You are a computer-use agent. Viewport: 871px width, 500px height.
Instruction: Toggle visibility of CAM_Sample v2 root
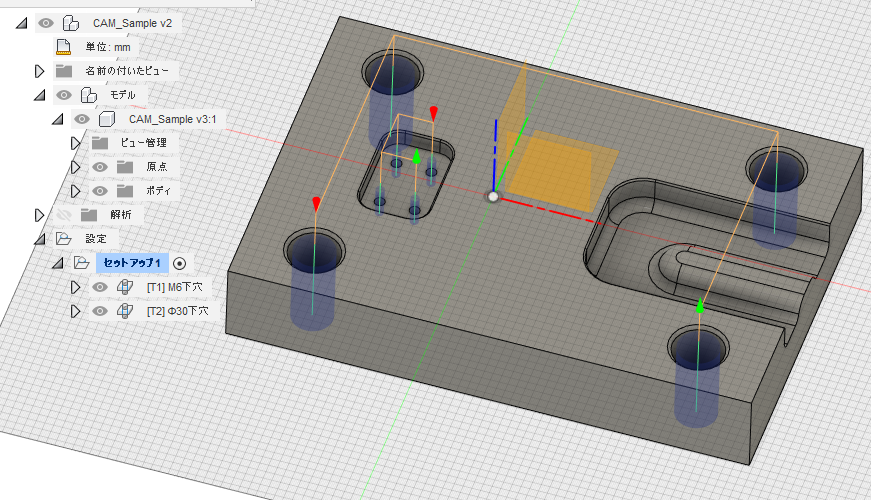(x=46, y=23)
